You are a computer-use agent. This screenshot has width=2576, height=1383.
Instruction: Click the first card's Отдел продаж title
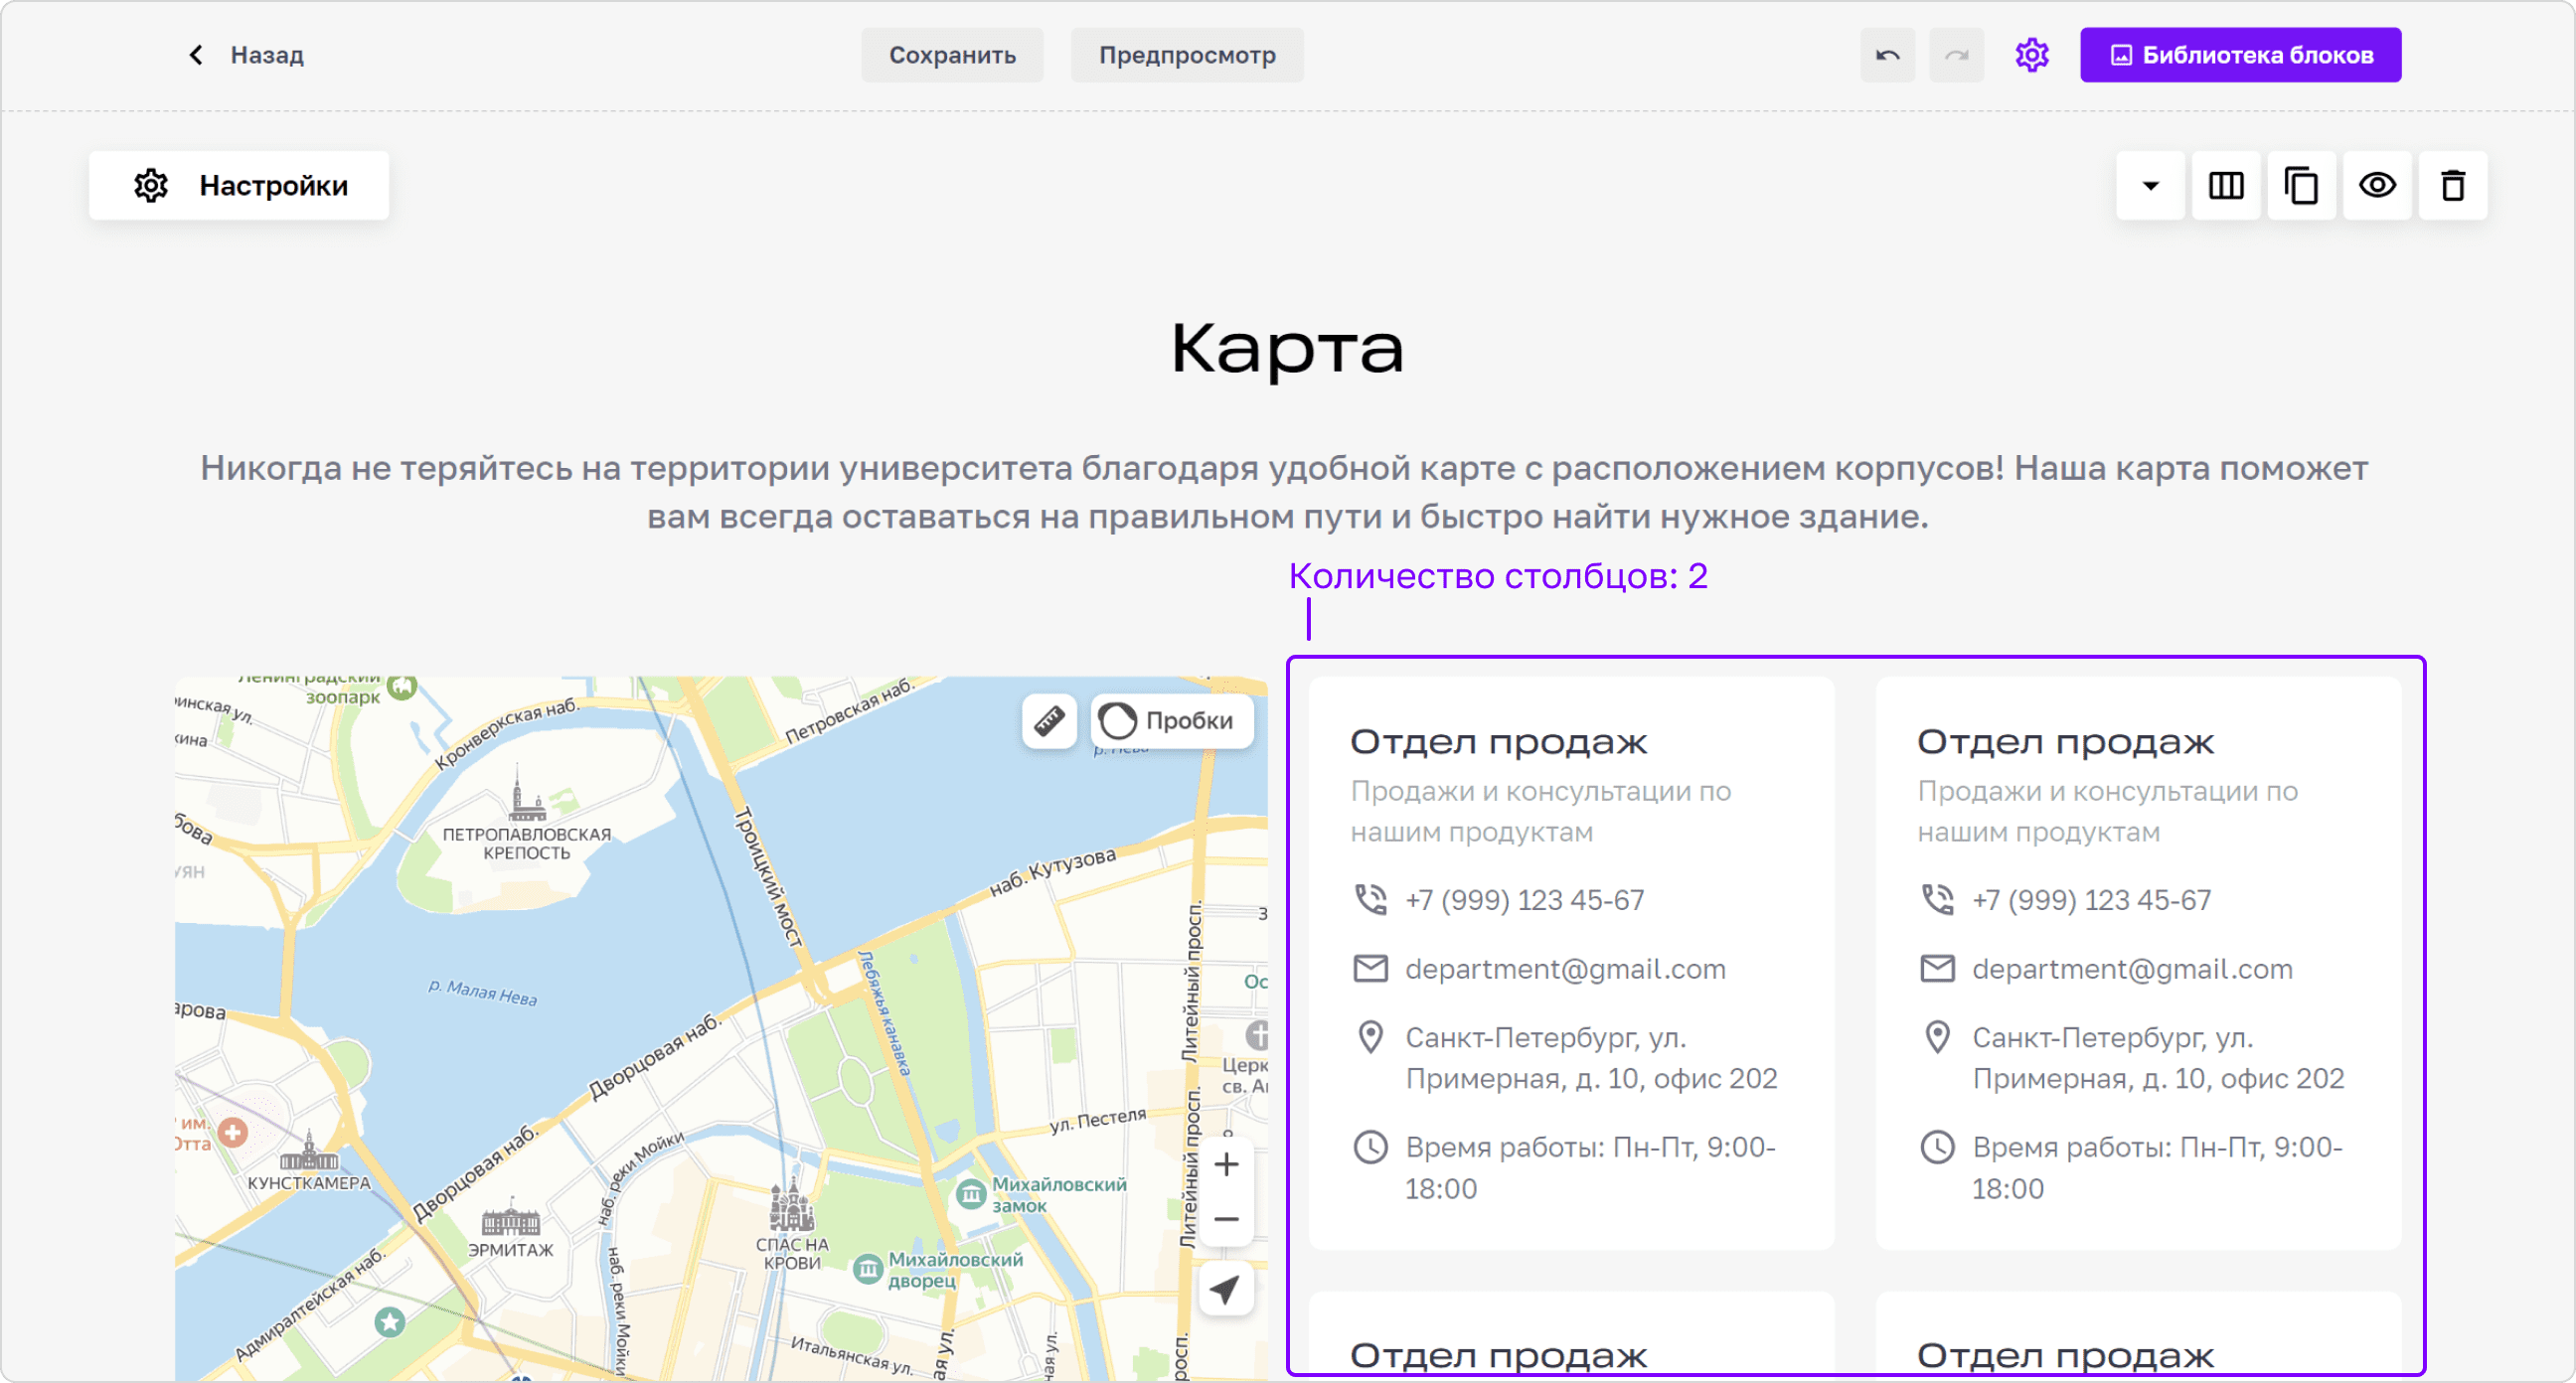(1498, 741)
